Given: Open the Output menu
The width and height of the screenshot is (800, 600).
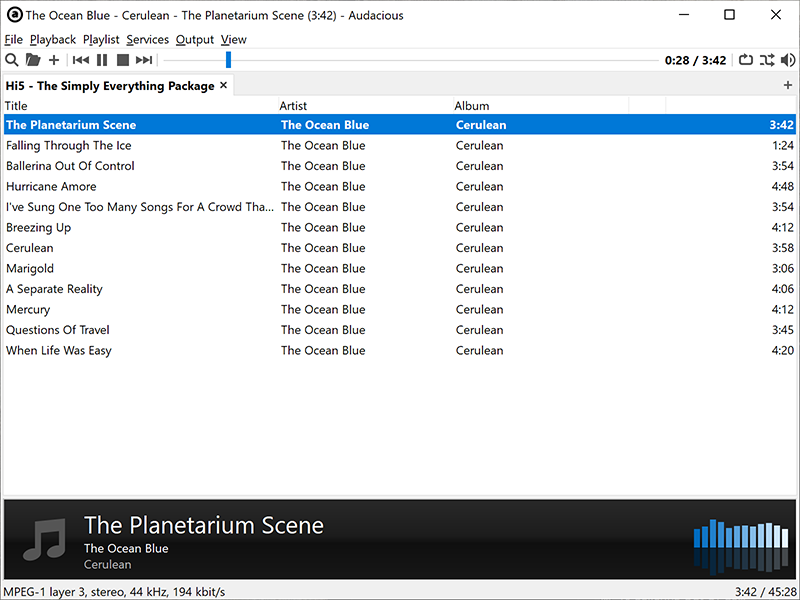Looking at the screenshot, I should (195, 39).
